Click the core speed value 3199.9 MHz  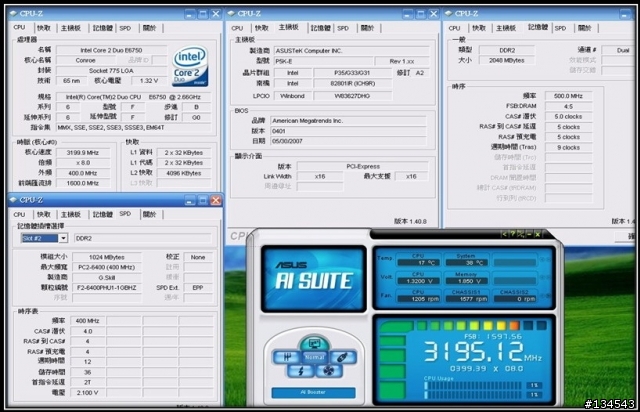click(x=83, y=152)
